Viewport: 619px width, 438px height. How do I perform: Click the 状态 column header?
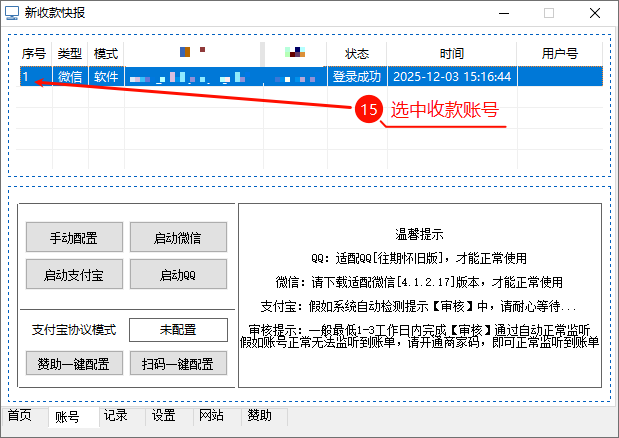click(357, 53)
